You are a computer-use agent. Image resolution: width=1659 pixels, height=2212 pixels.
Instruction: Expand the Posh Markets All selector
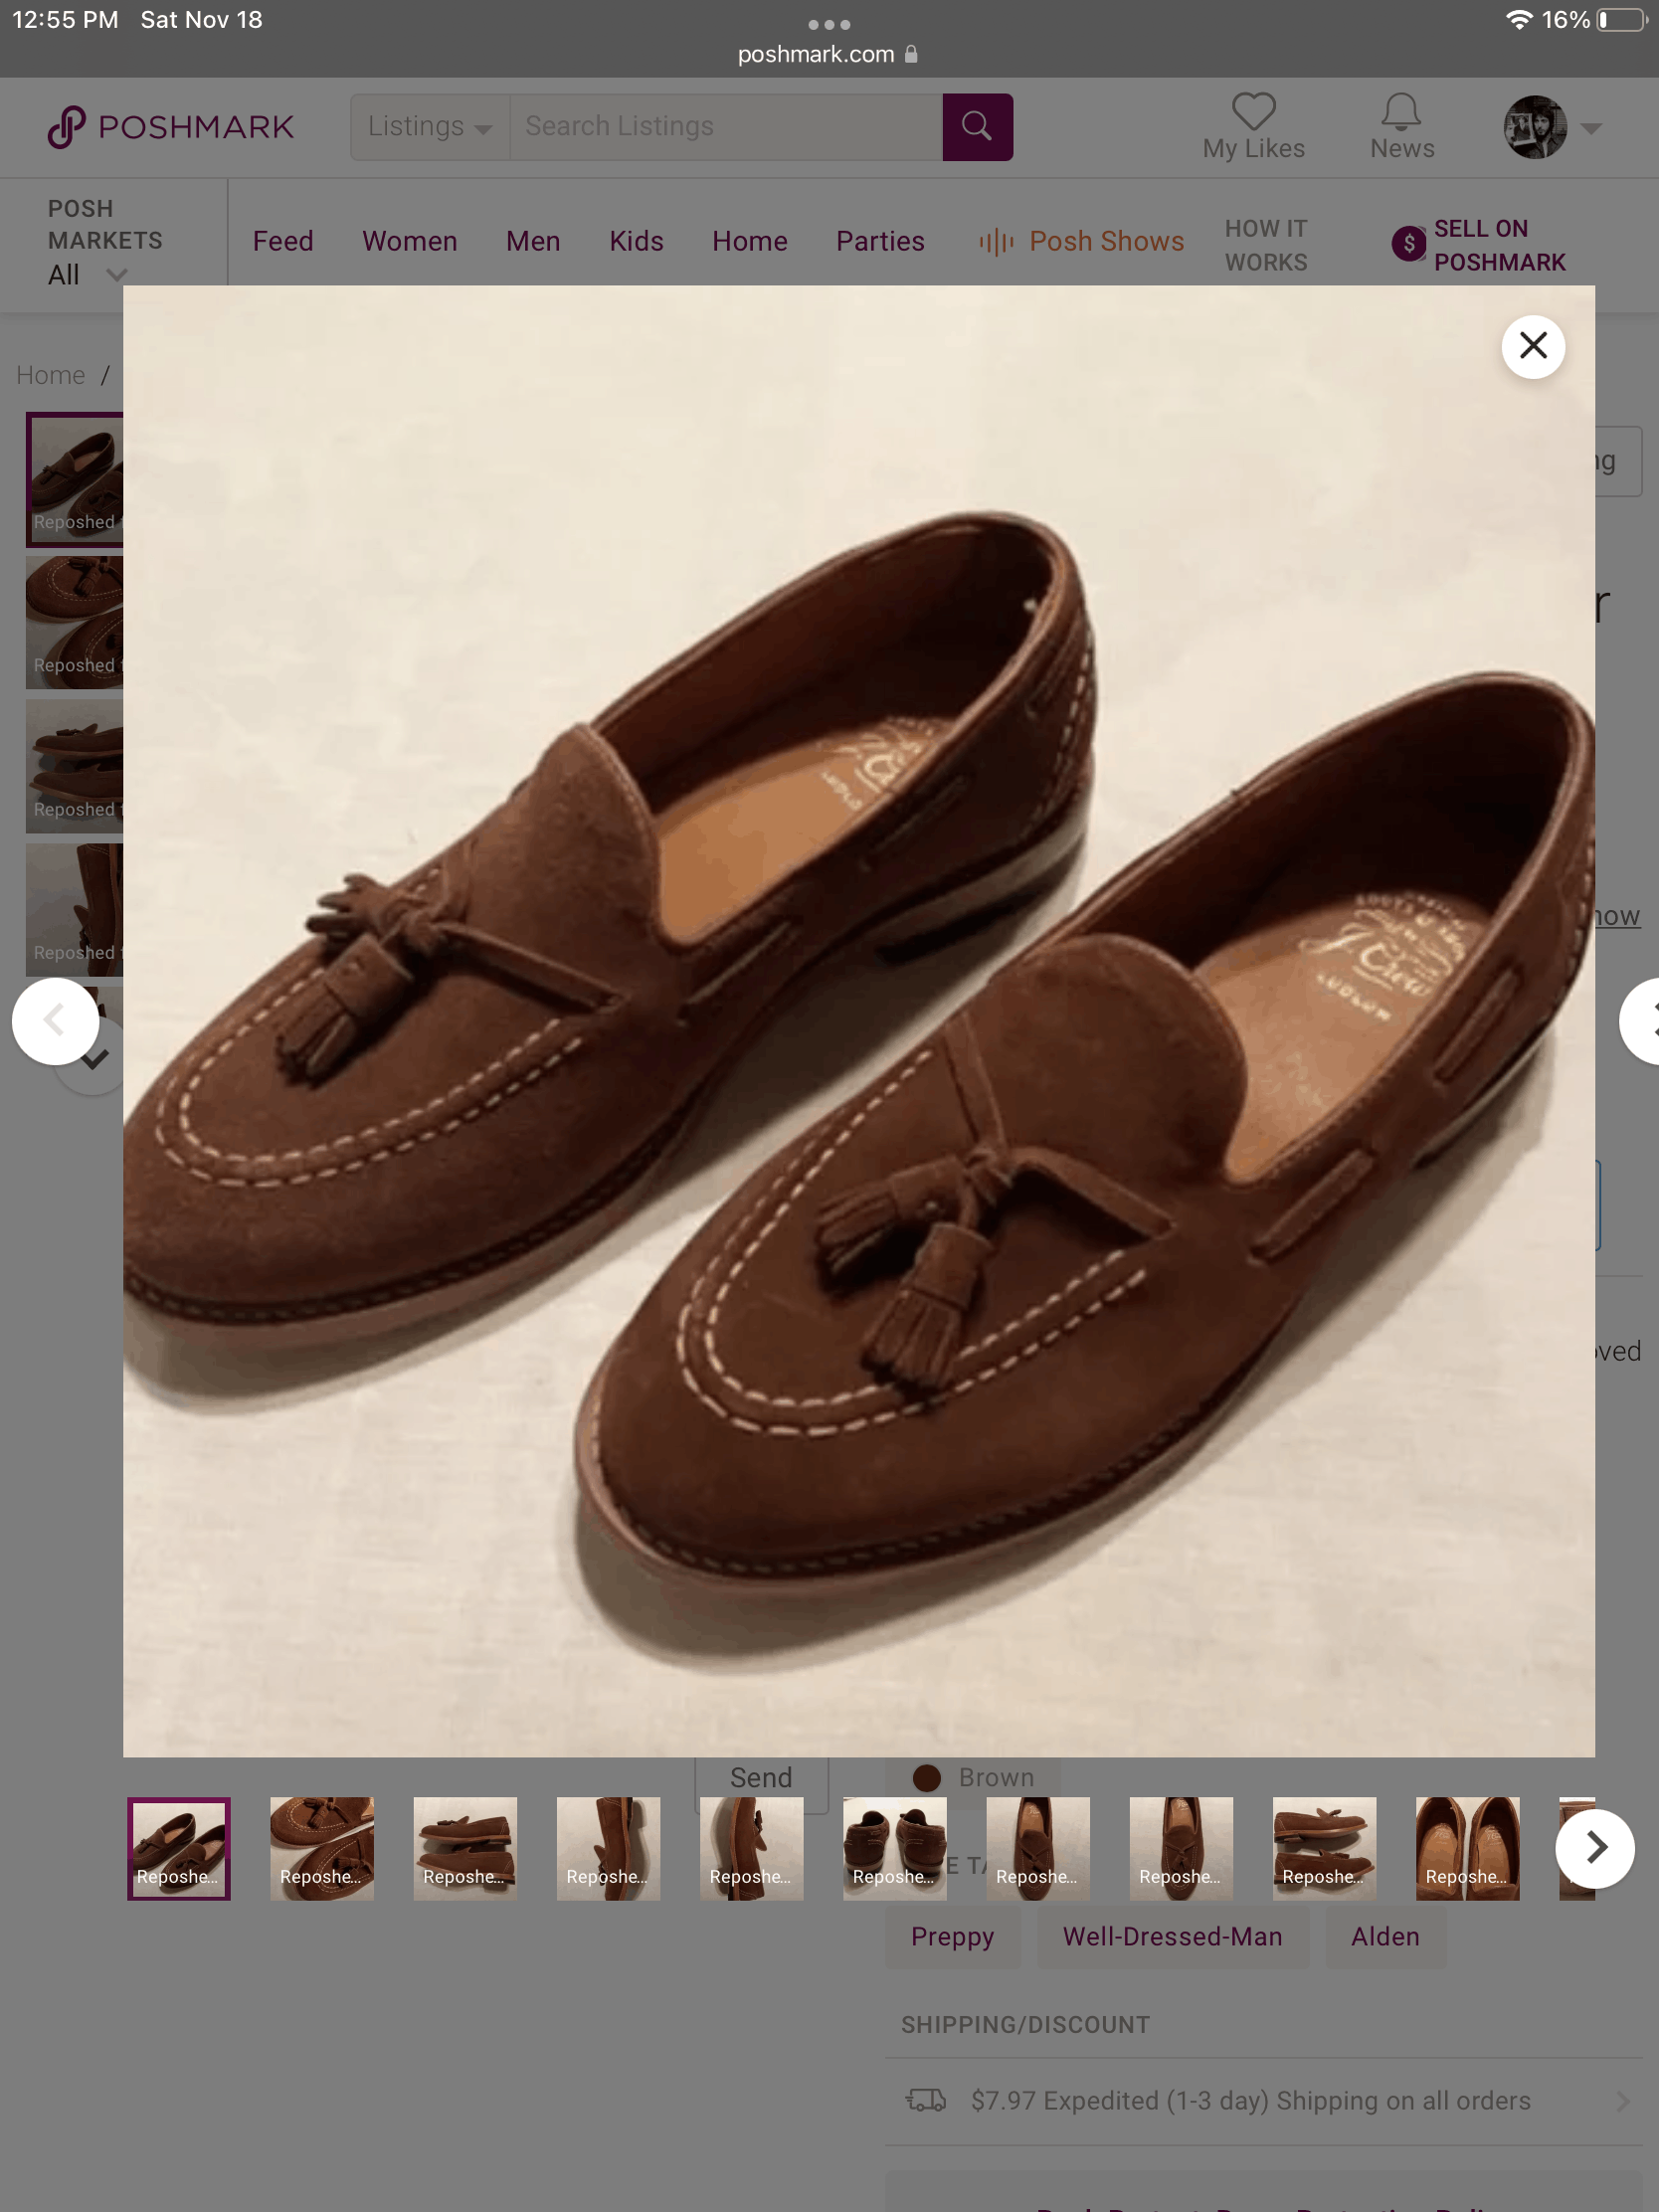[x=88, y=274]
